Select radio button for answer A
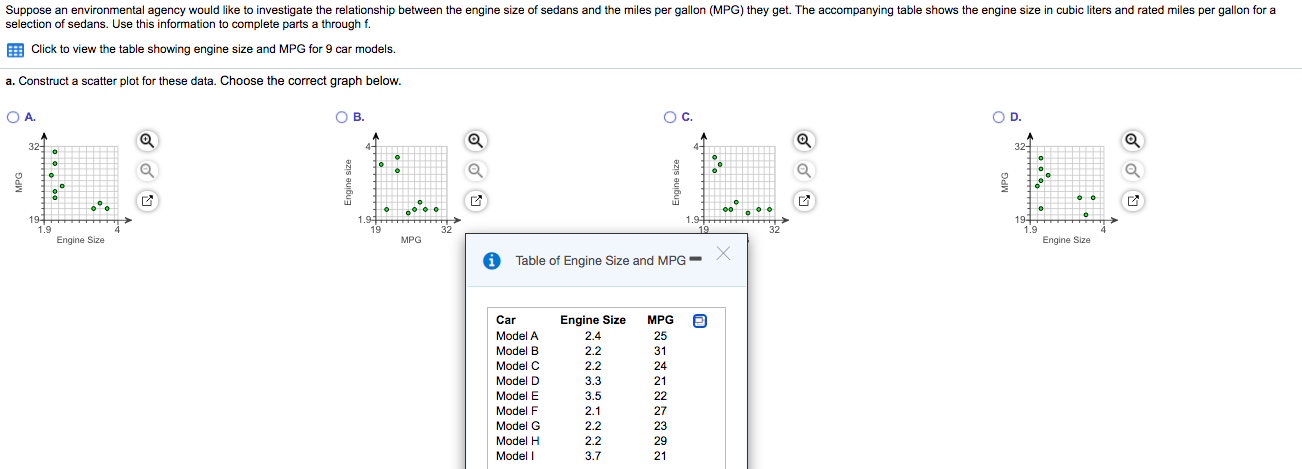The height and width of the screenshot is (469, 1302). click(13, 117)
